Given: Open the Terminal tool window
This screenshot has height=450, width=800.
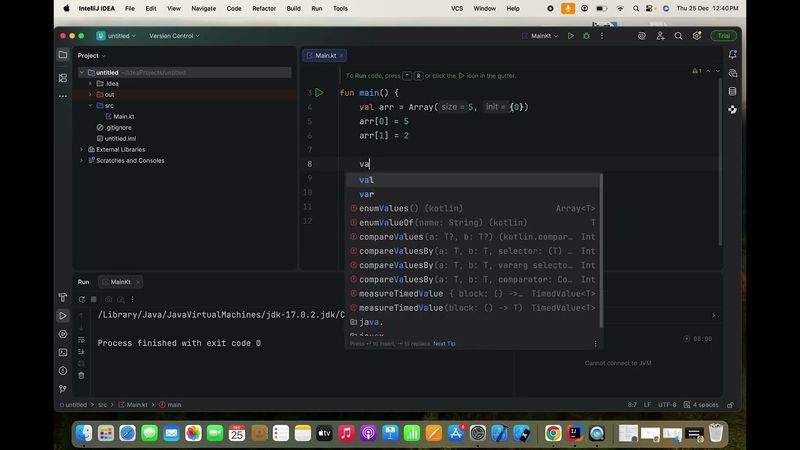Looking at the screenshot, I should pos(63,352).
